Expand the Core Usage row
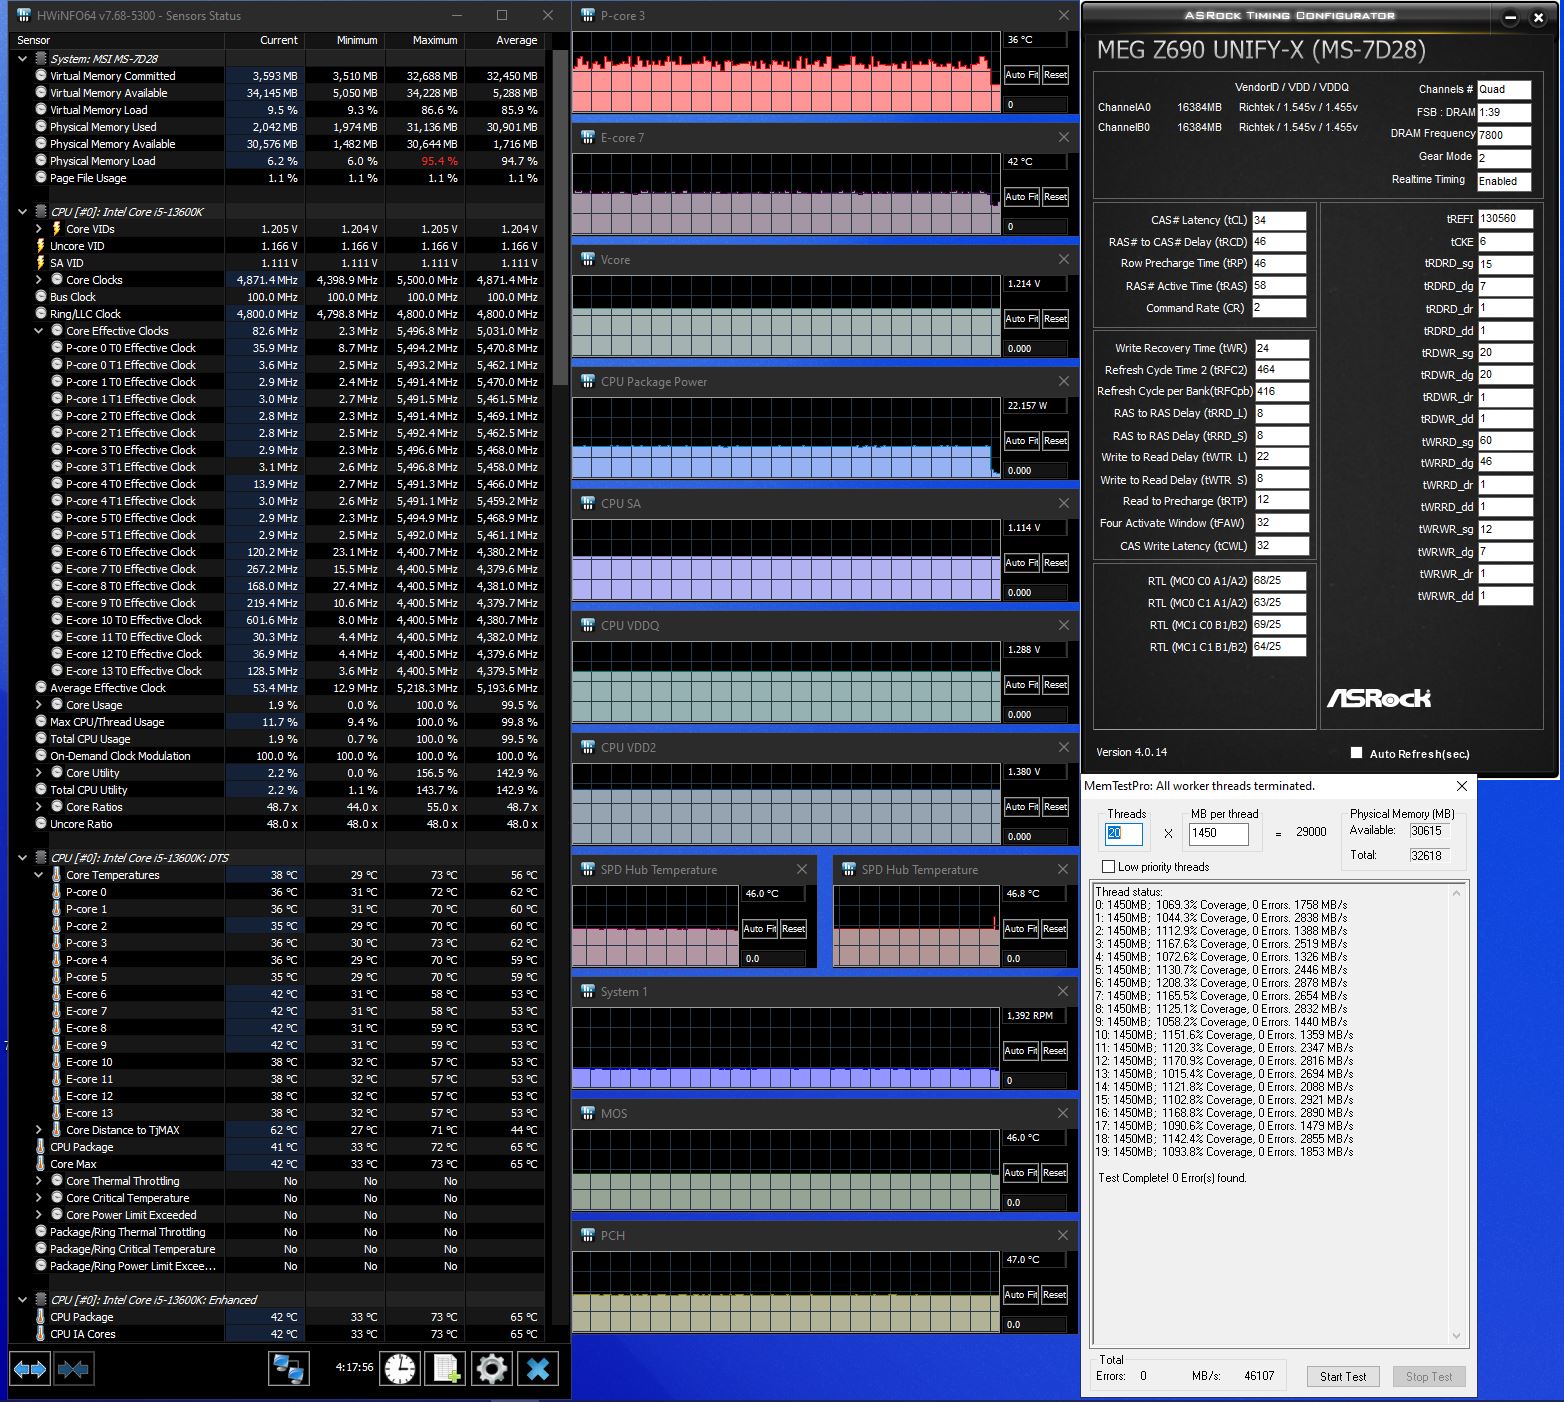Image resolution: width=1564 pixels, height=1402 pixels. click(39, 705)
